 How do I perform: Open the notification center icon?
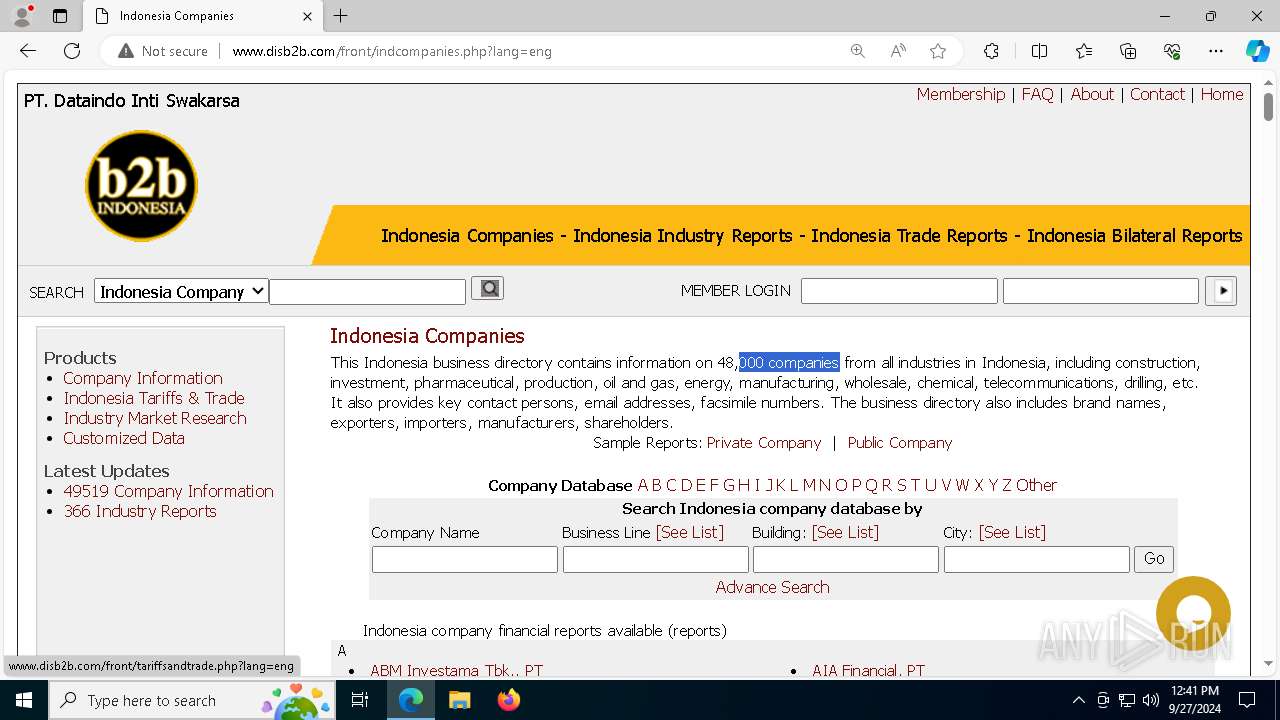click(x=1247, y=700)
